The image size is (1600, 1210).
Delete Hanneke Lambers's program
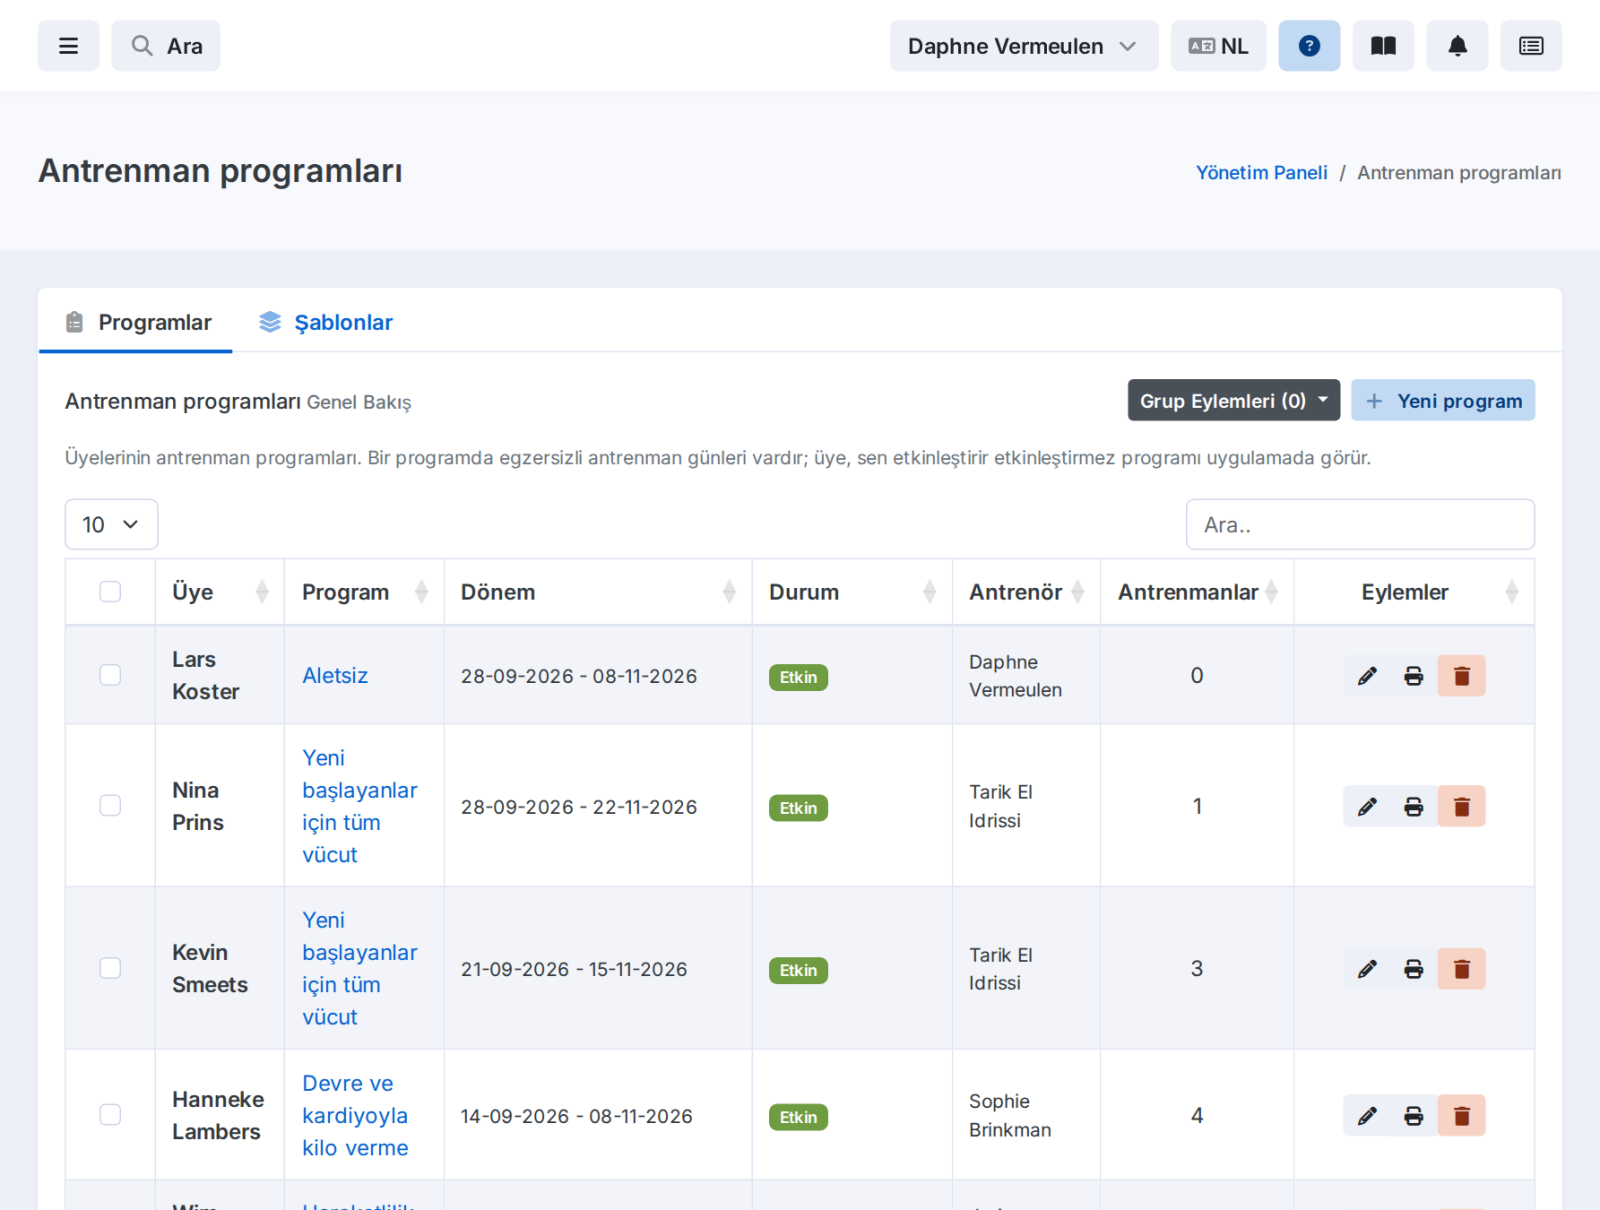click(x=1461, y=1116)
